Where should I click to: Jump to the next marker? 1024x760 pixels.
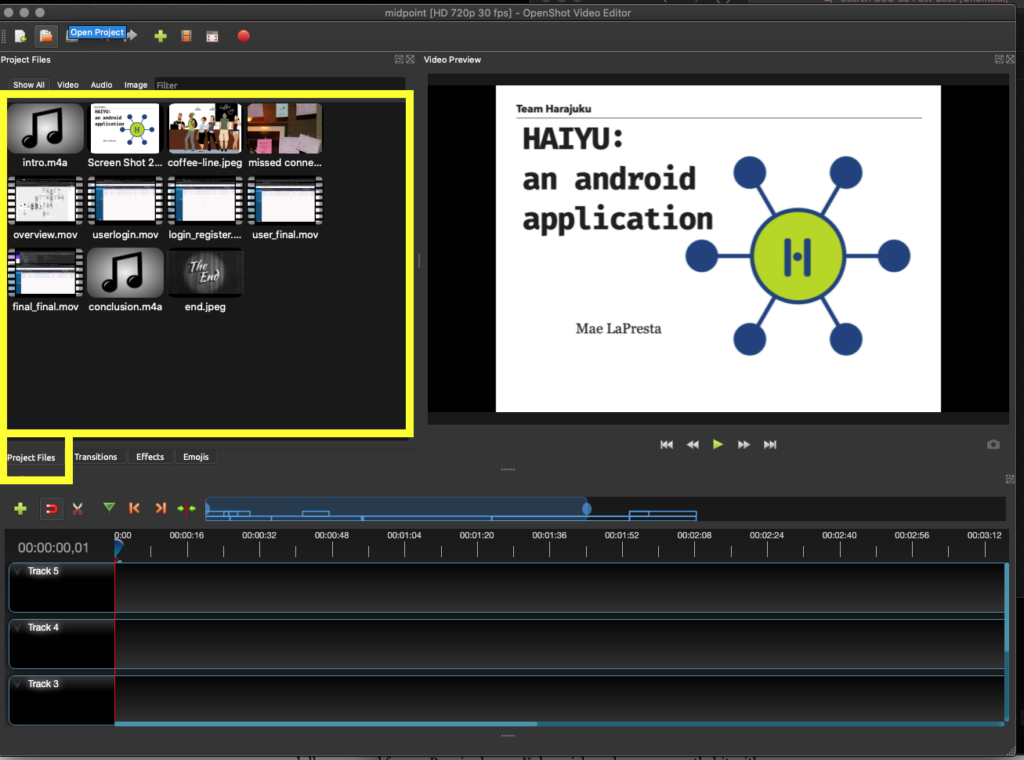[x=161, y=507]
